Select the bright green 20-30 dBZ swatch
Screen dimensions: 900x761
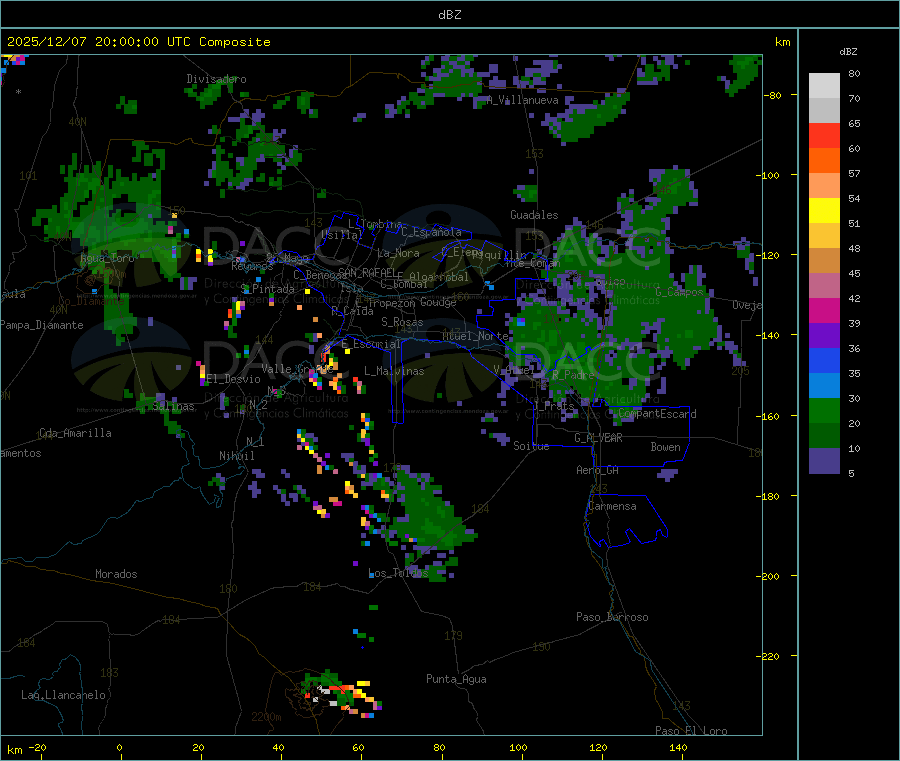pos(824,410)
